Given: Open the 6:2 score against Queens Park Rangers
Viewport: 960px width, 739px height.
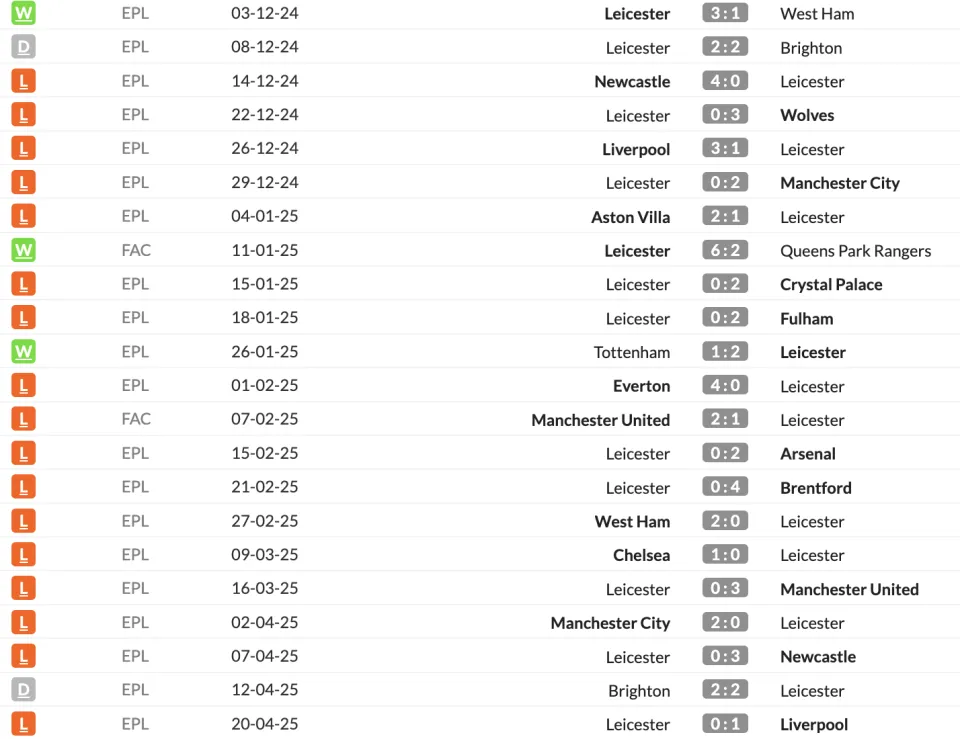Looking at the screenshot, I should click(x=725, y=250).
